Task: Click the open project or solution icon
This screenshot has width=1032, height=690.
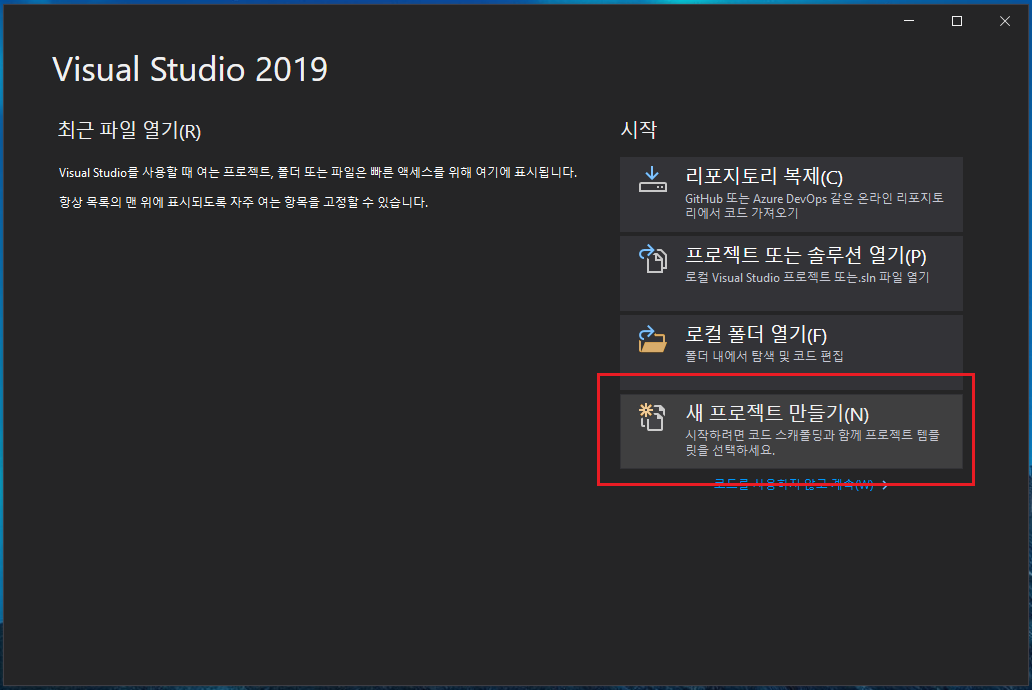Action: [652, 259]
